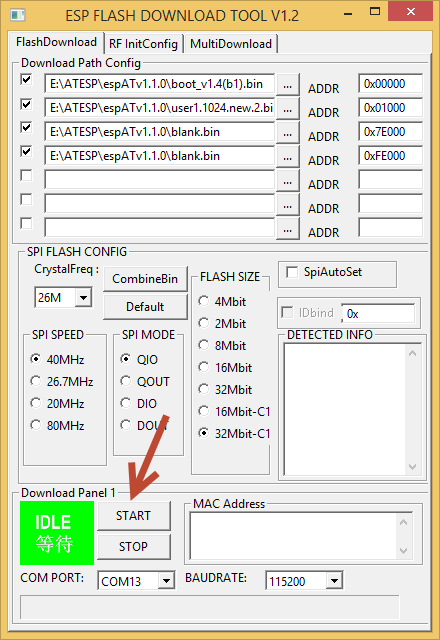Click browse button beside 0xFE000 address
The height and width of the screenshot is (640, 440).
tap(288, 157)
